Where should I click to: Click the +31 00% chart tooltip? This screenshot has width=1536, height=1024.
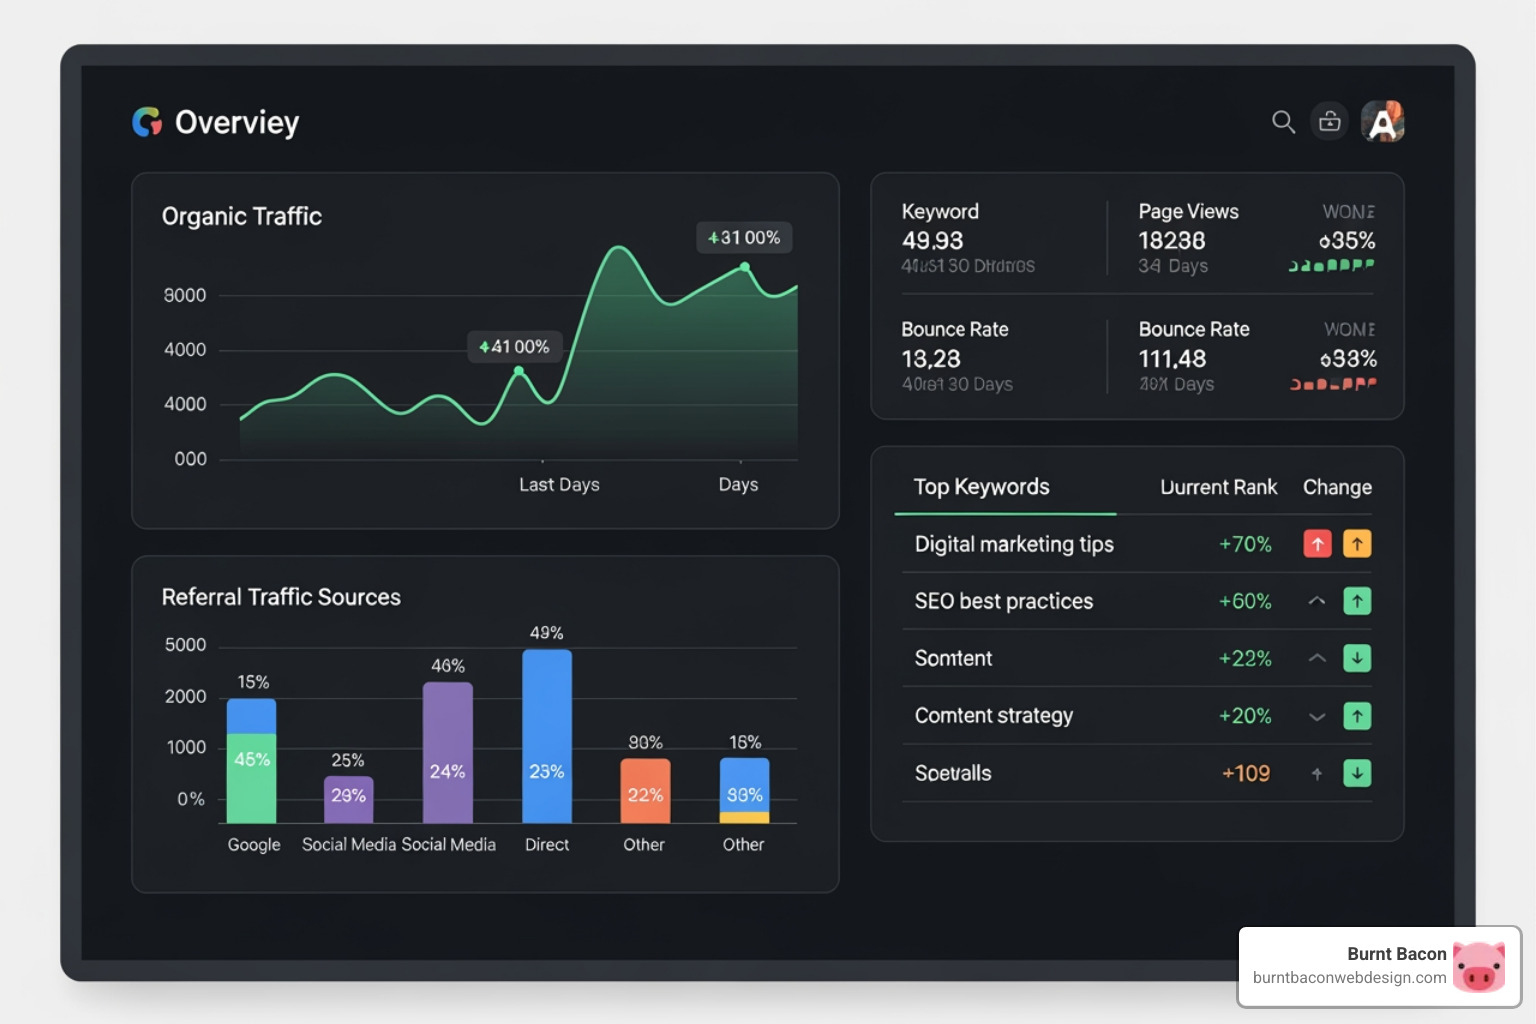pyautogui.click(x=744, y=237)
